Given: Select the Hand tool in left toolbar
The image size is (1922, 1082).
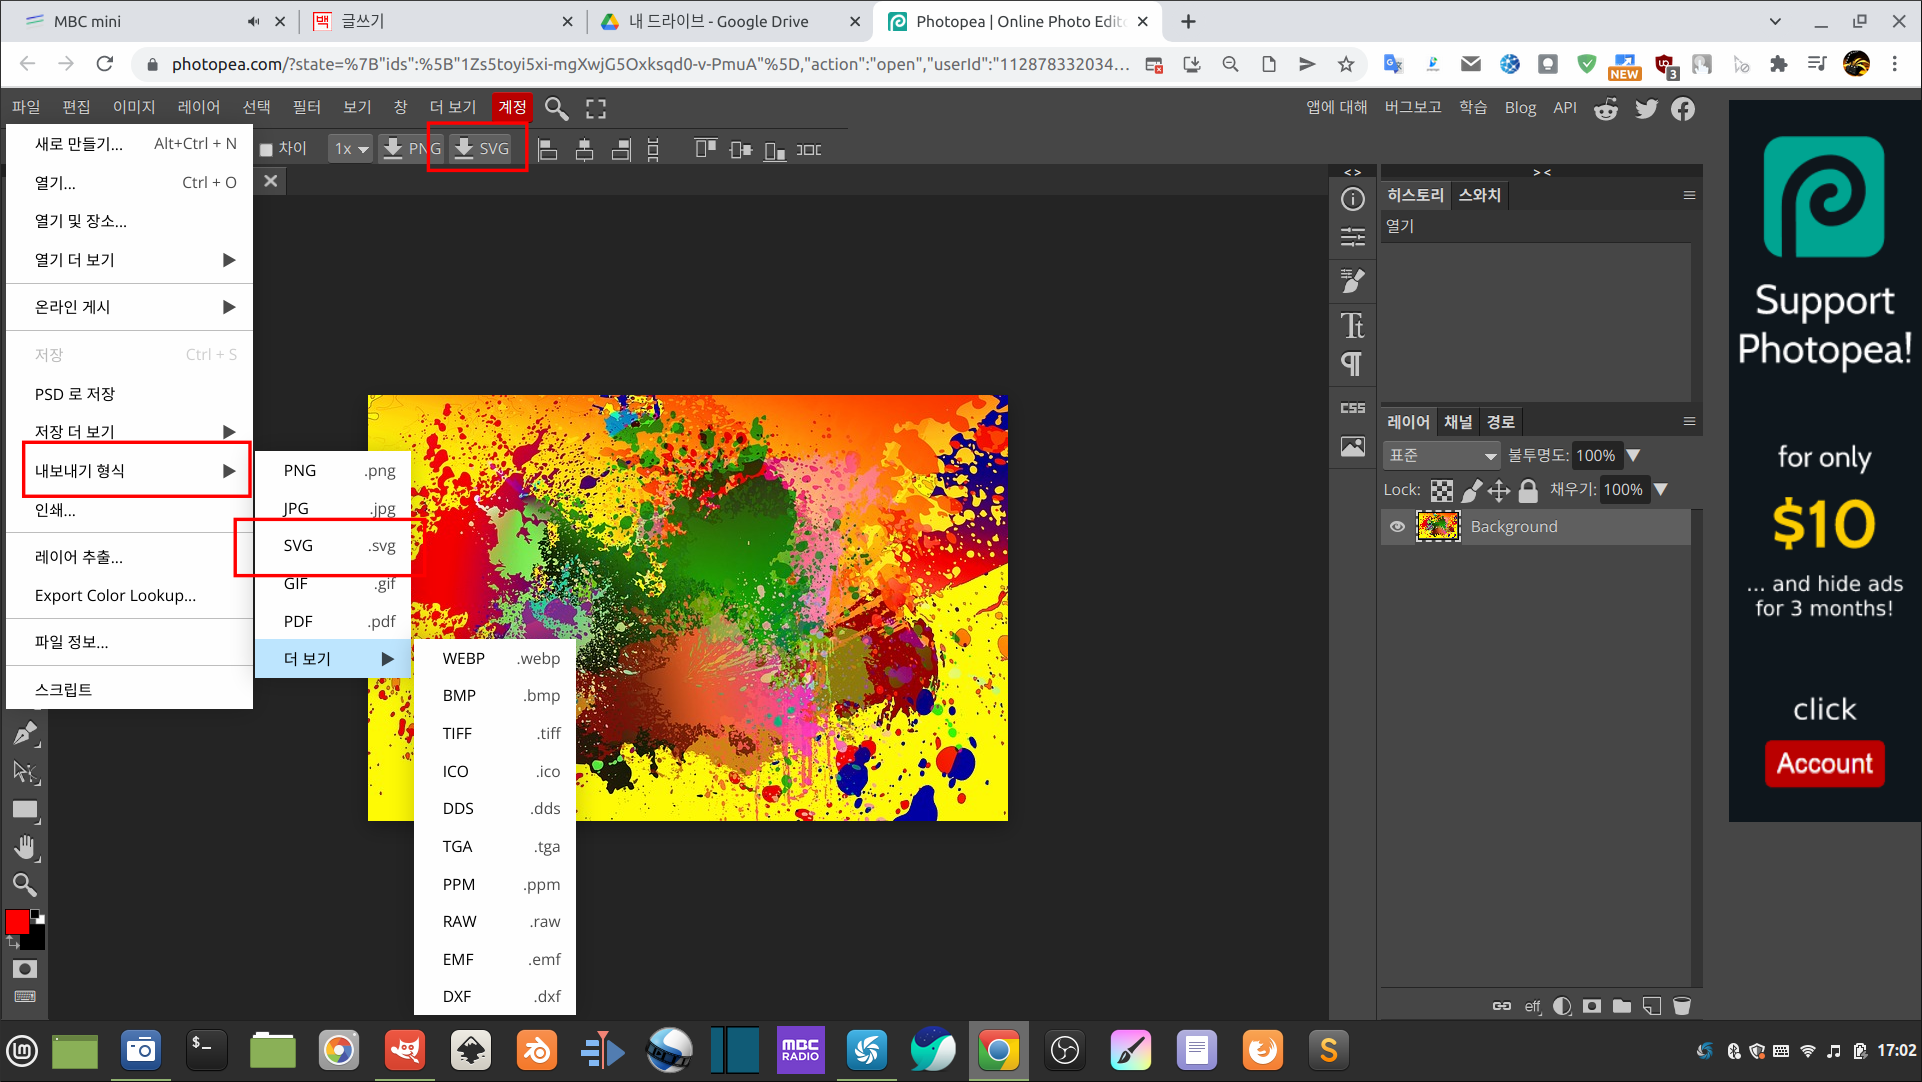Looking at the screenshot, I should (25, 848).
